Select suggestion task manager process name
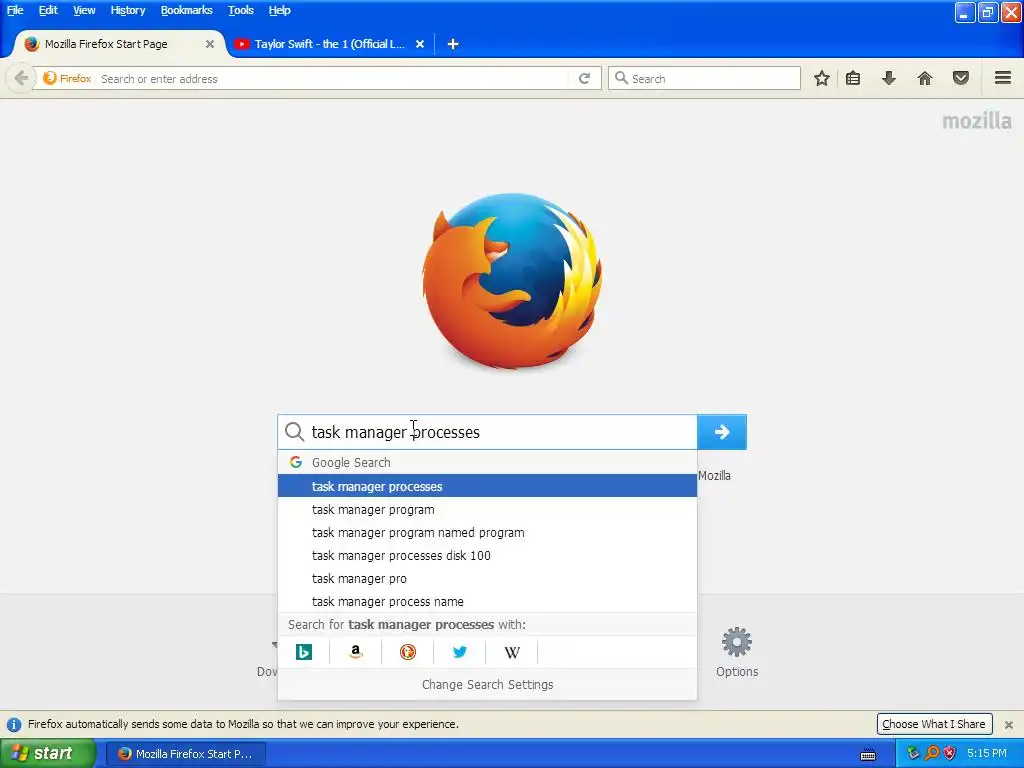This screenshot has width=1024, height=768. point(487,601)
